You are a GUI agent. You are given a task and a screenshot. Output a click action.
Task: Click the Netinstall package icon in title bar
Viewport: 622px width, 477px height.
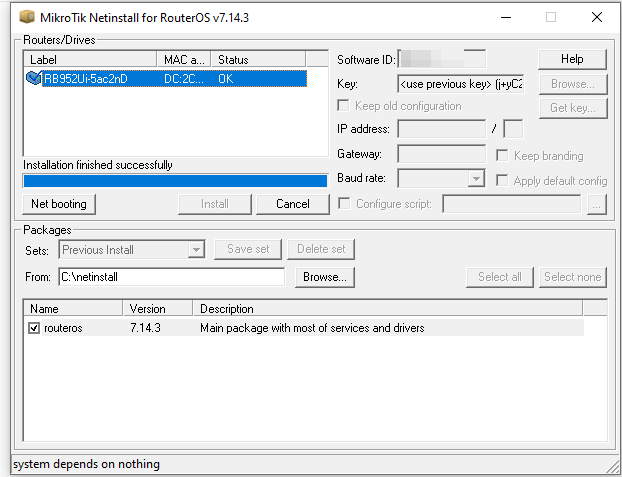point(27,17)
